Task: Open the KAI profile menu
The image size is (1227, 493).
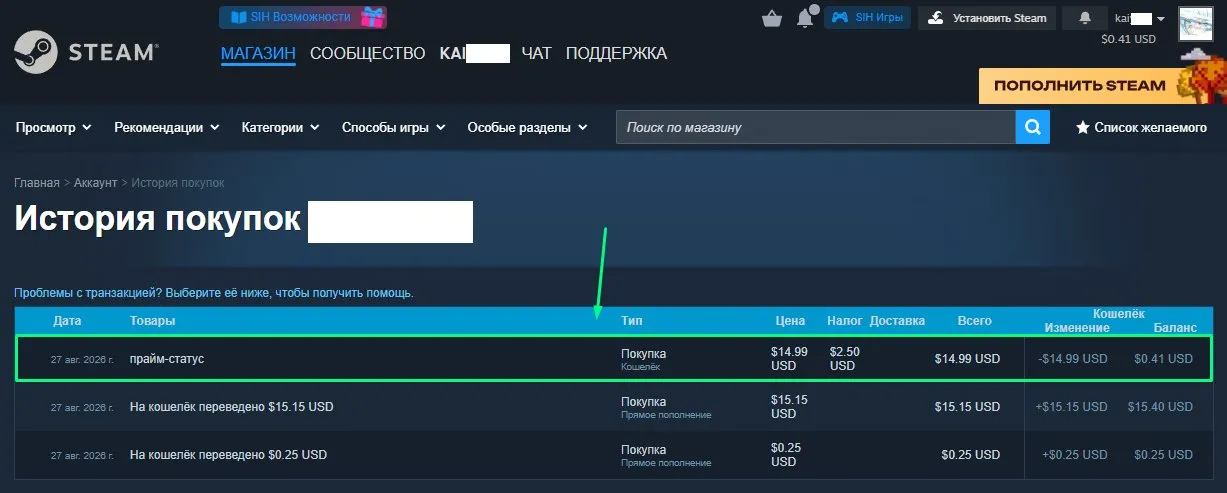Action: point(475,53)
